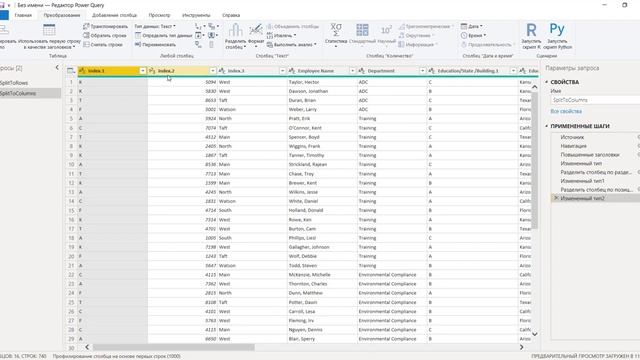
Task: Collapse the СВОЙСТВА section
Action: (x=547, y=82)
